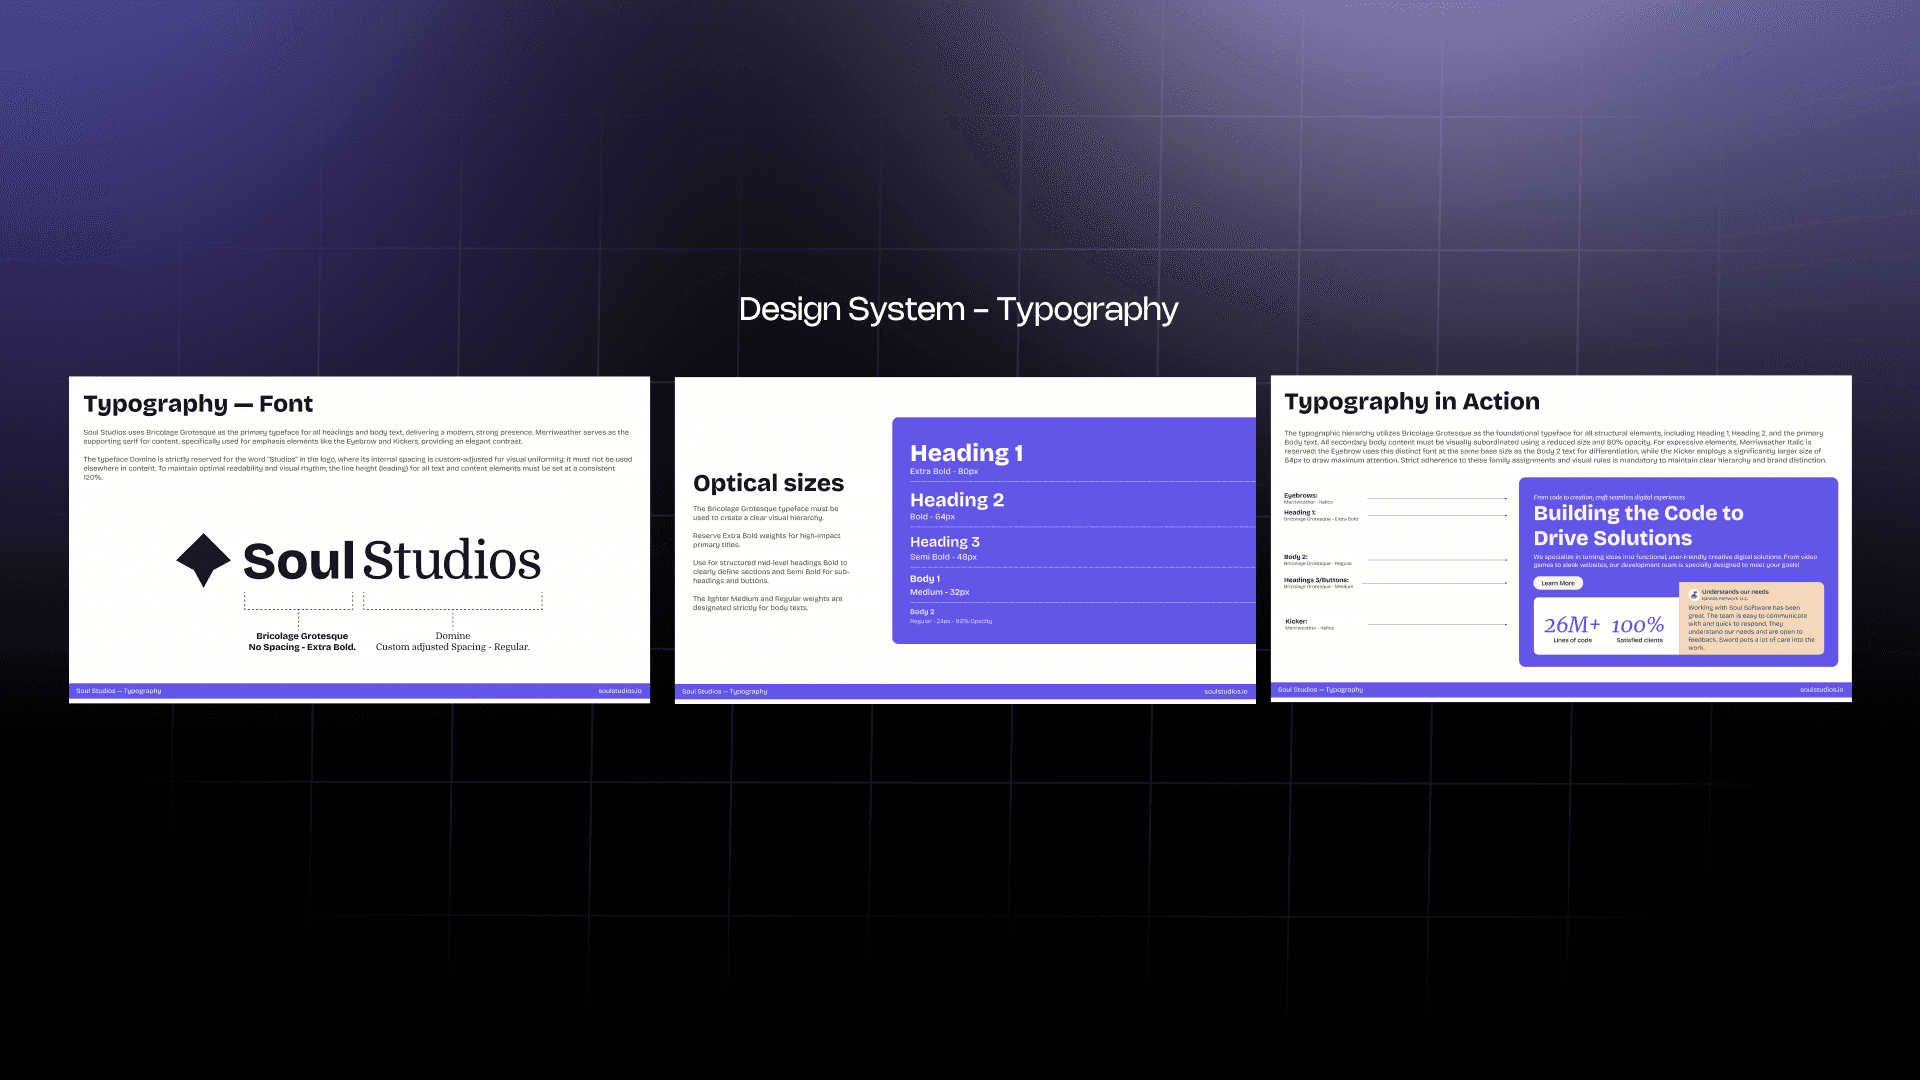Image resolution: width=1920 pixels, height=1080 pixels.
Task: Click the testimonial avatar beside "Understands our needs"
Action: pyautogui.click(x=1694, y=594)
